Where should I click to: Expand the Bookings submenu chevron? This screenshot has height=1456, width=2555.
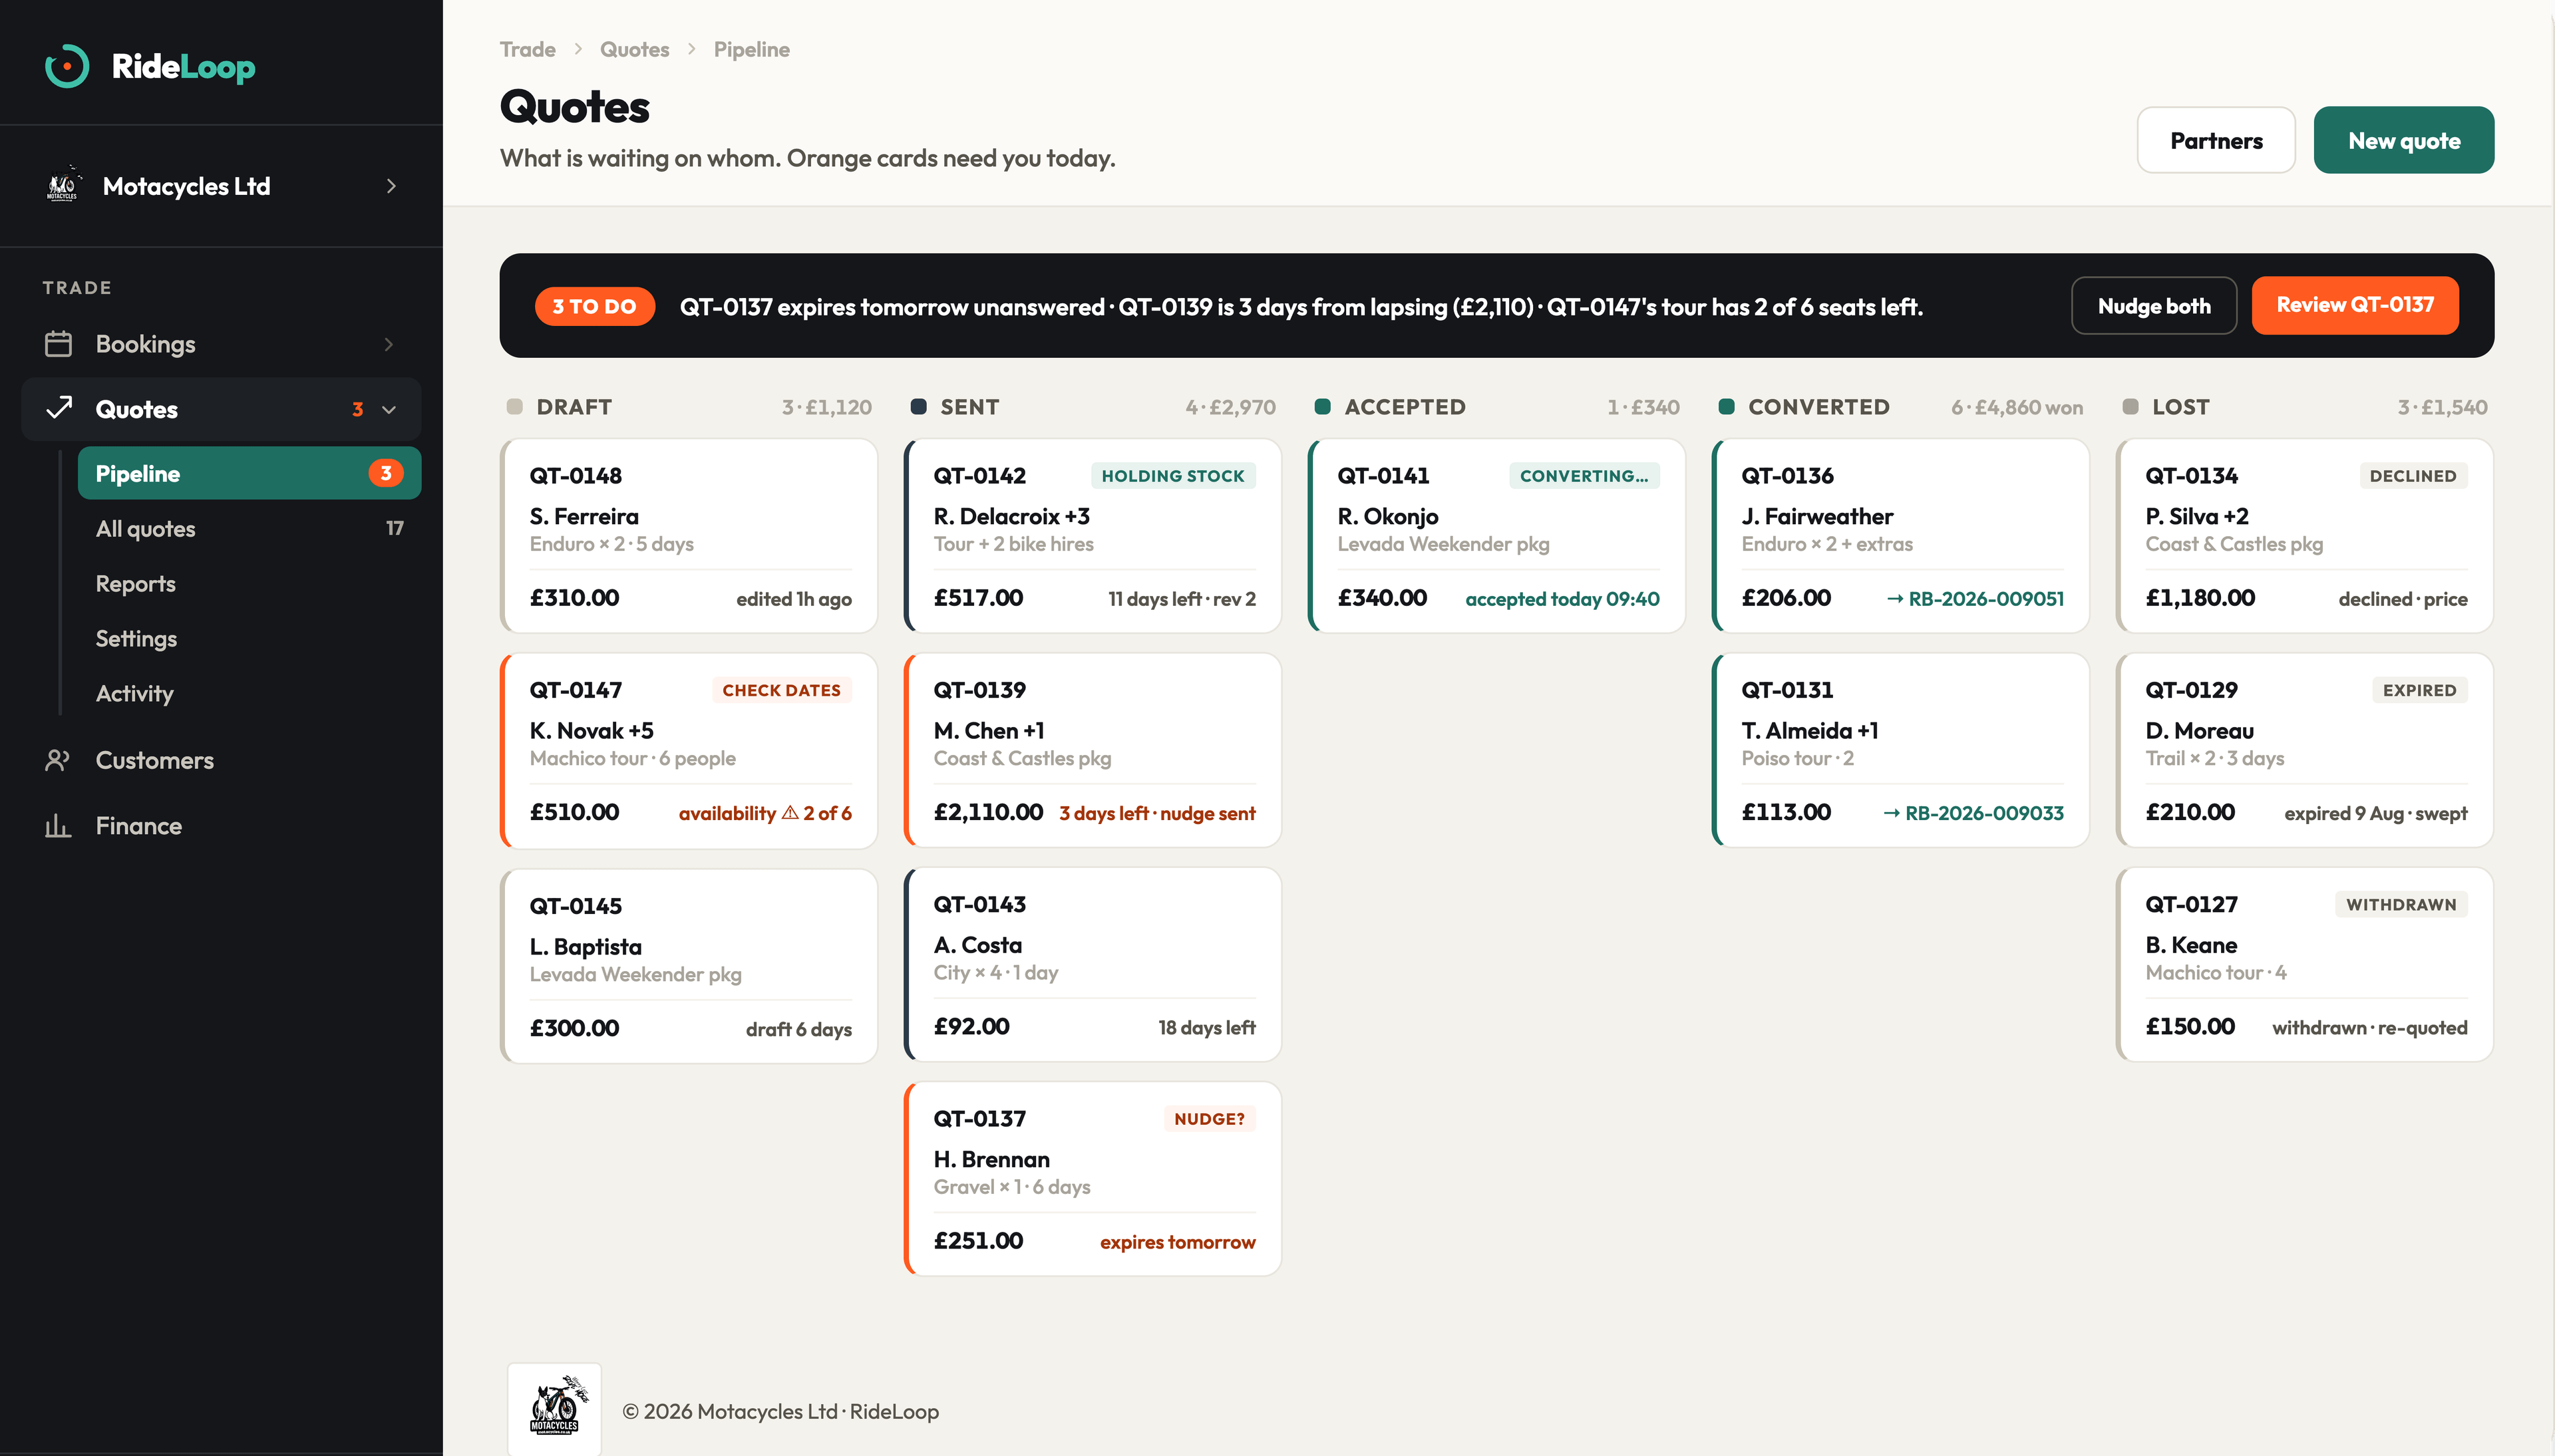tap(389, 344)
